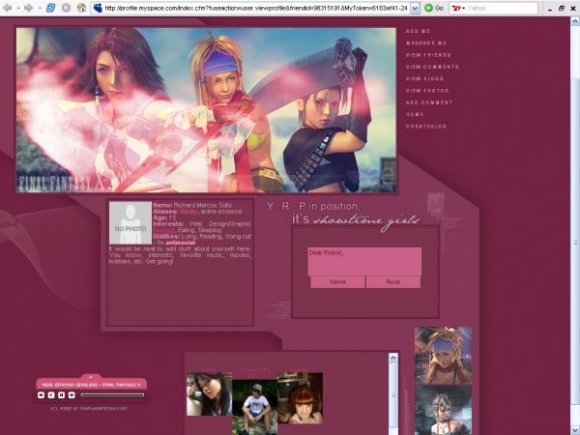This screenshot has height=435, width=580.
Task: Open View Photos link
Action: coord(427,91)
